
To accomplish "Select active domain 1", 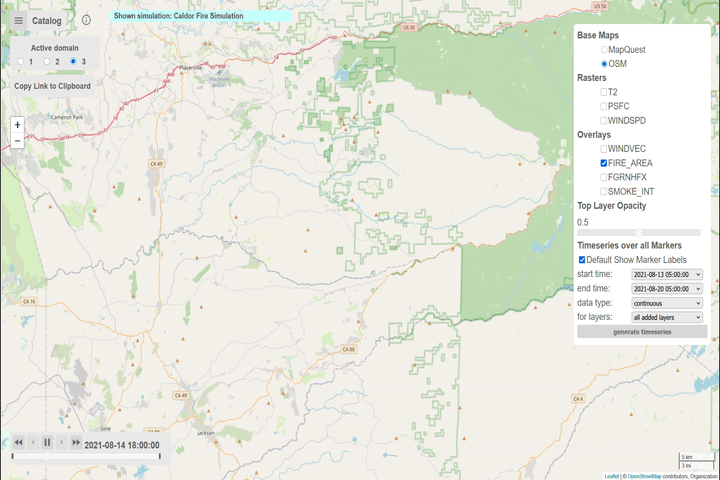I will 21,62.
